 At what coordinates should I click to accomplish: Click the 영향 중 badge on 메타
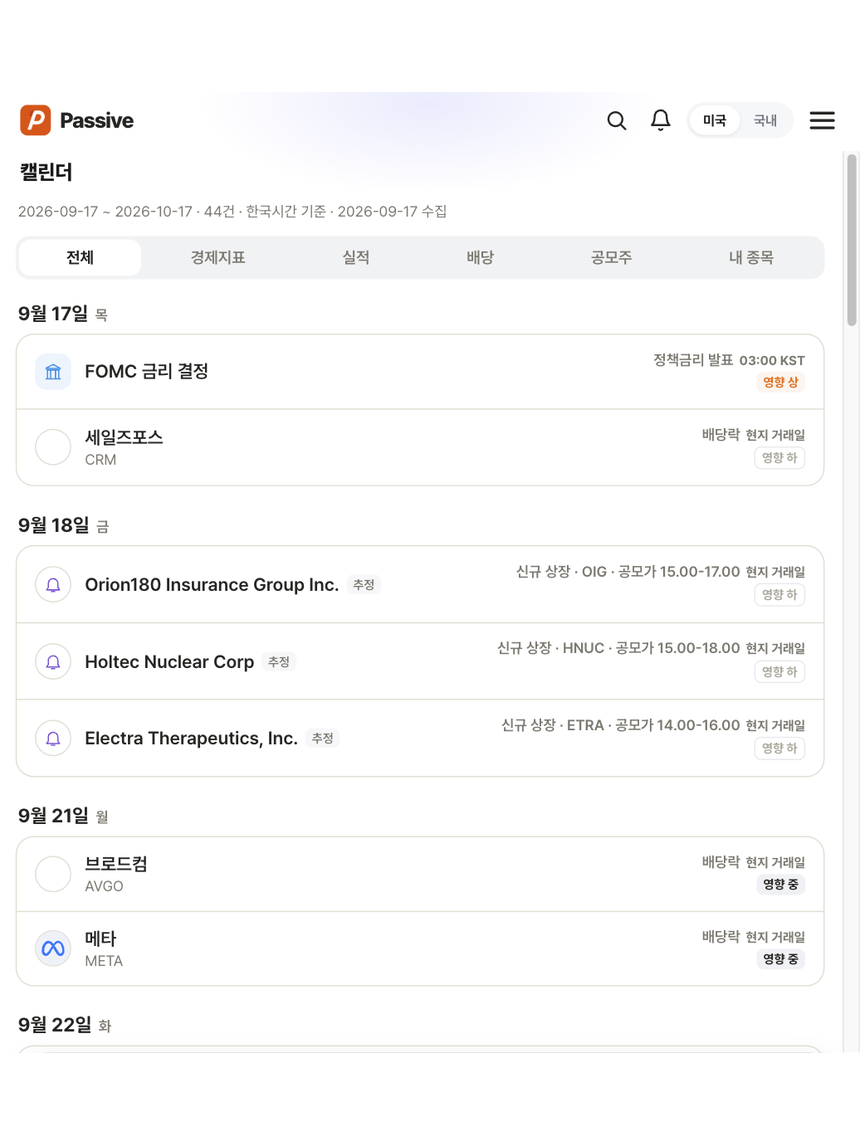click(780, 959)
